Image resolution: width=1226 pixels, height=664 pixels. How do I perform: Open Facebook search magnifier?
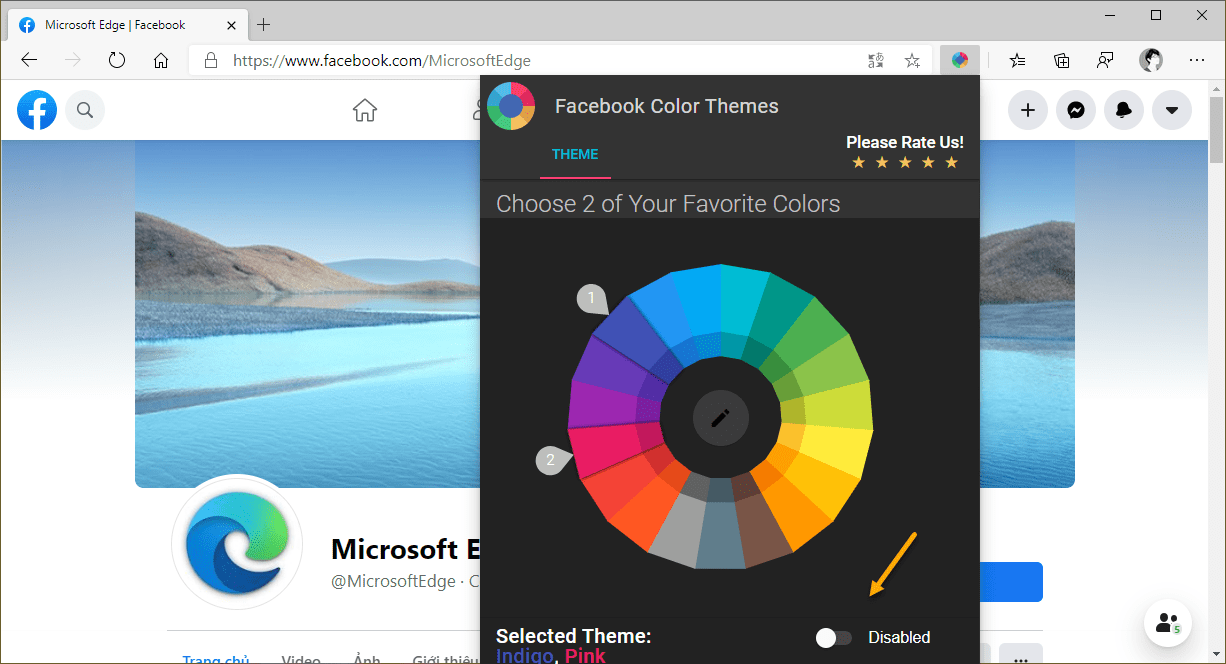[85, 110]
